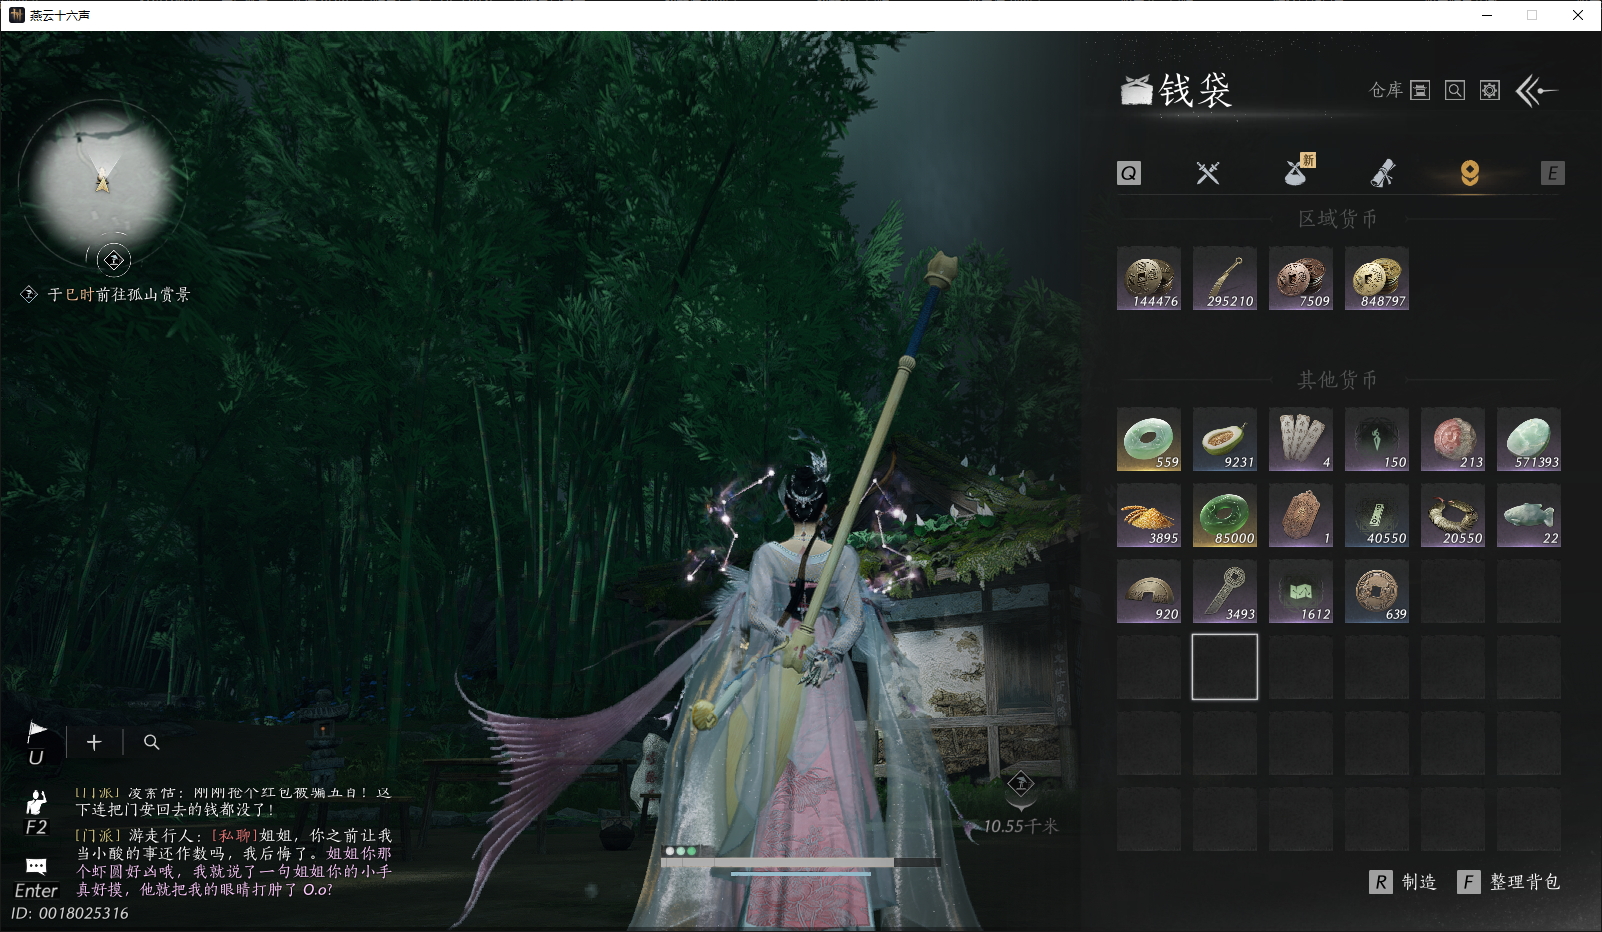The width and height of the screenshot is (1602, 932).
Task: Select the gold money pouch tab
Action: 1470,173
